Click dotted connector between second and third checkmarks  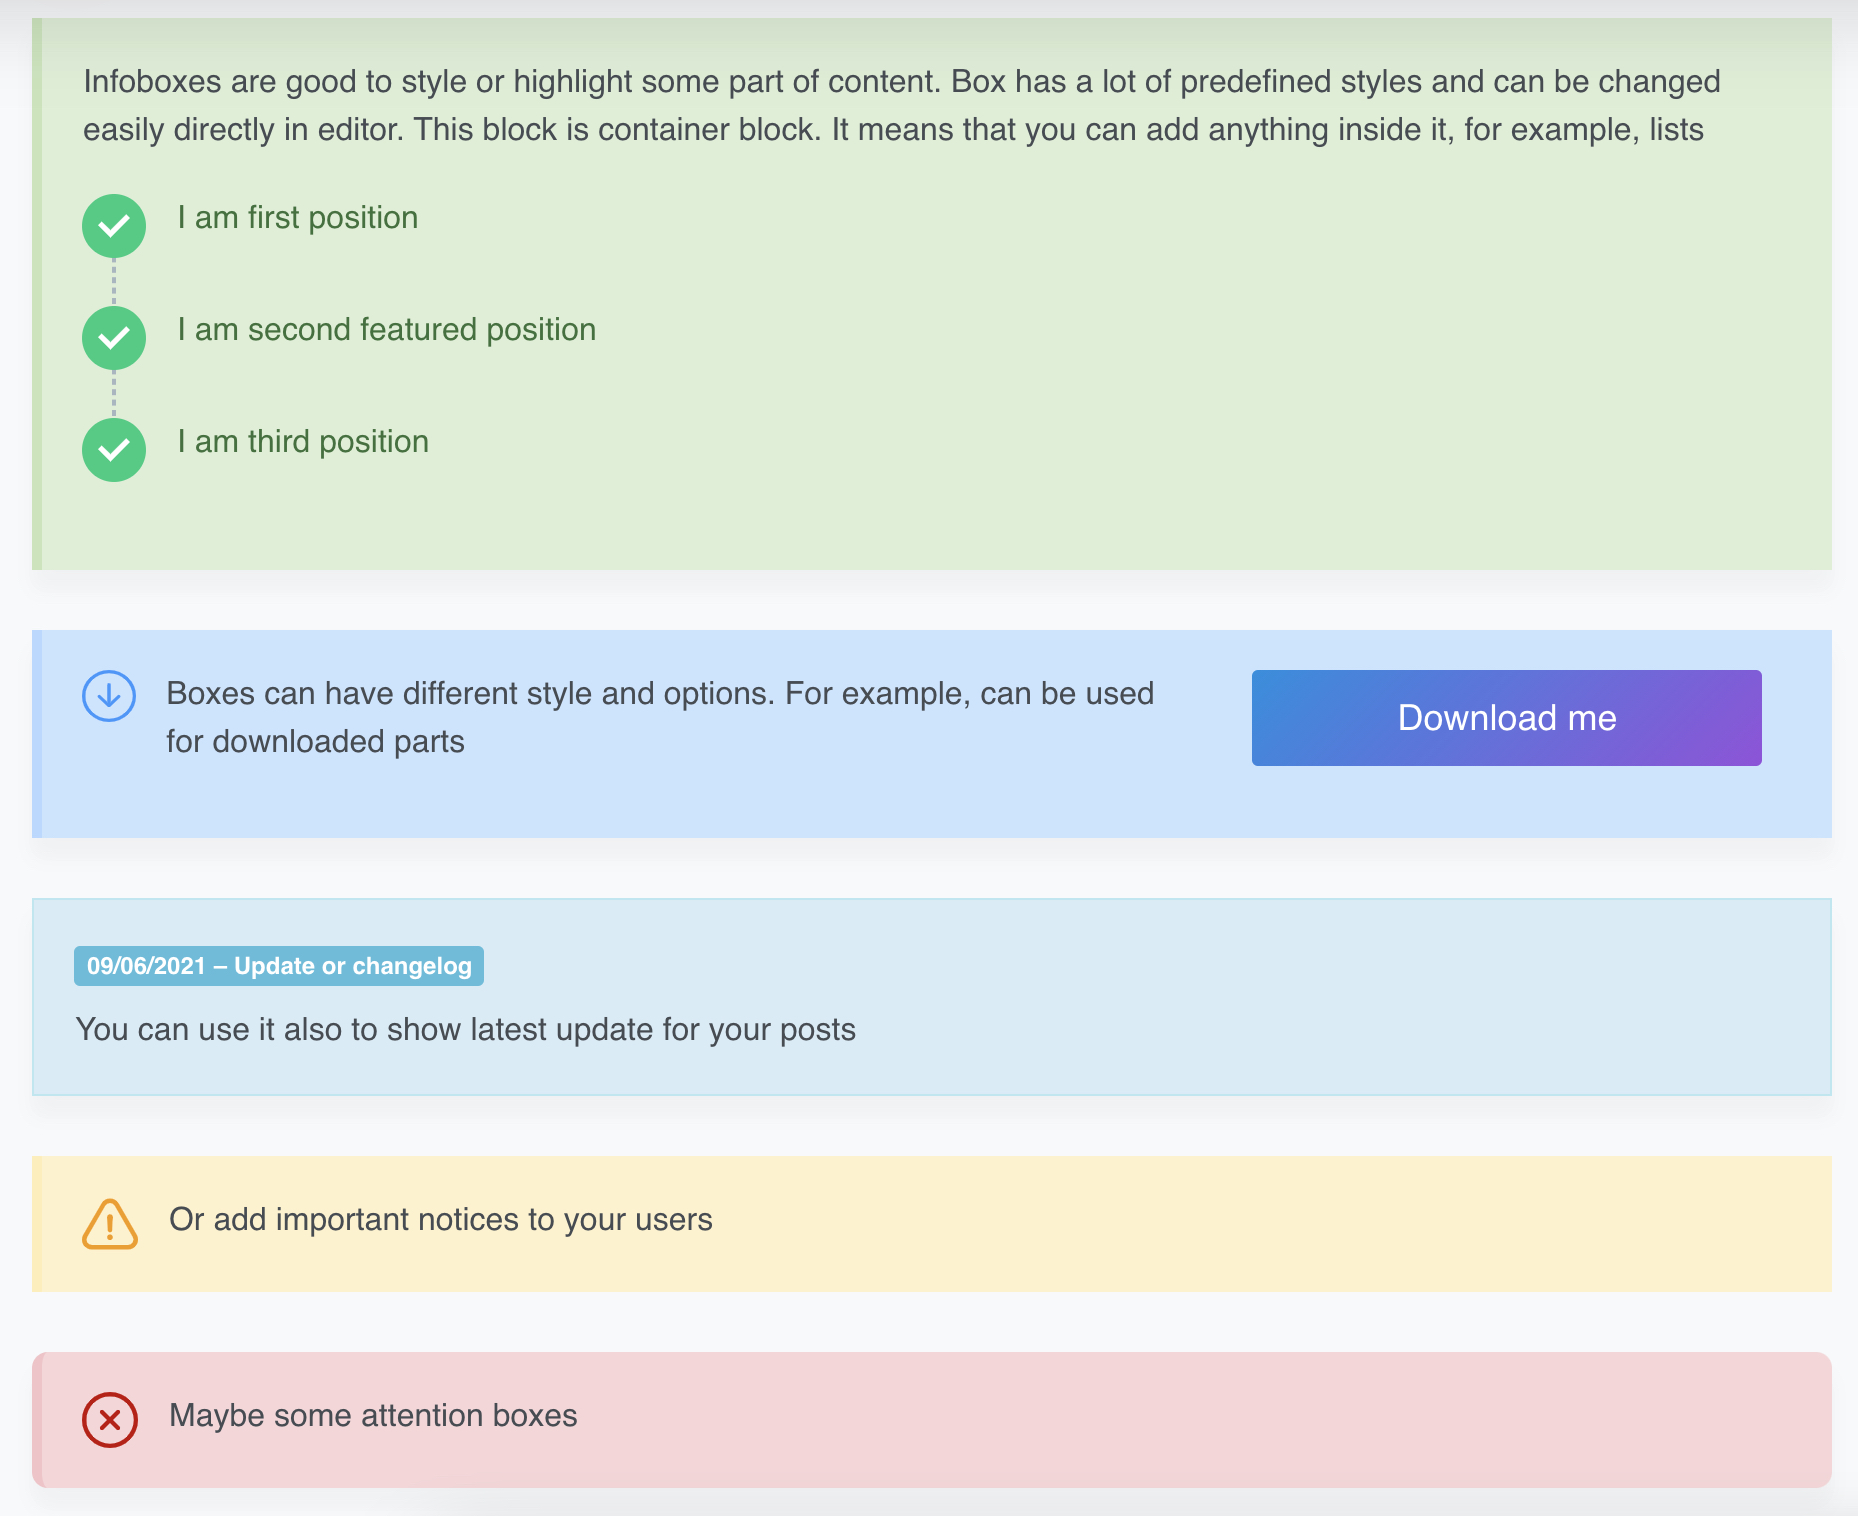[114, 394]
